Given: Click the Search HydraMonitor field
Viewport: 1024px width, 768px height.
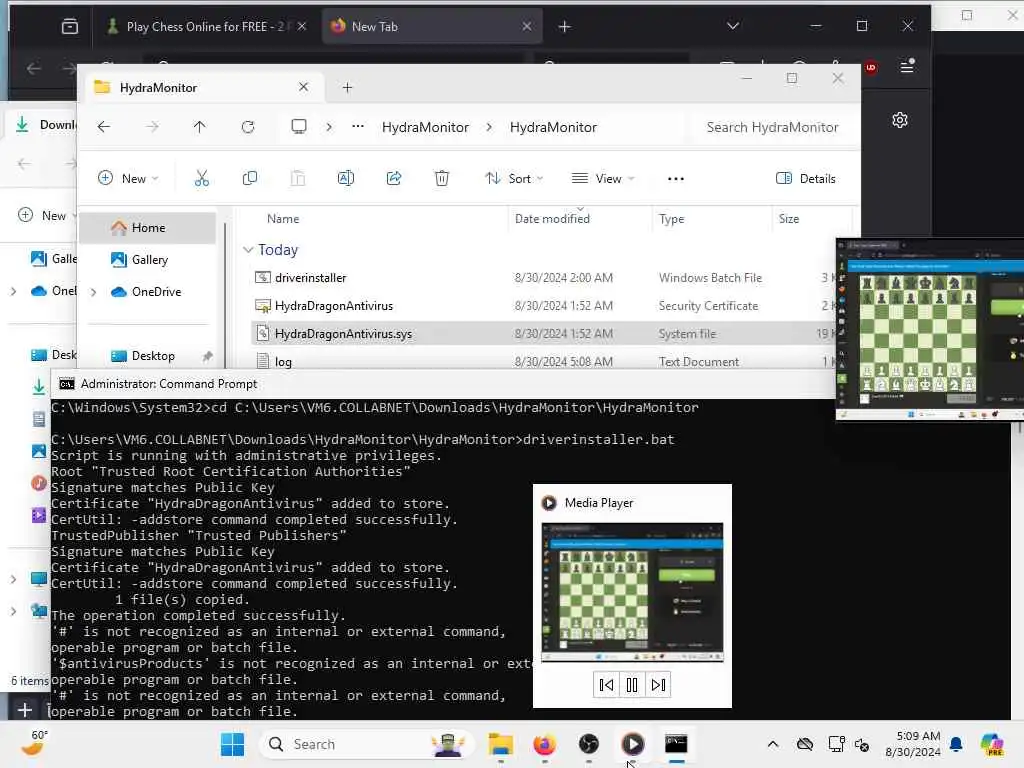Looking at the screenshot, I should (x=773, y=127).
